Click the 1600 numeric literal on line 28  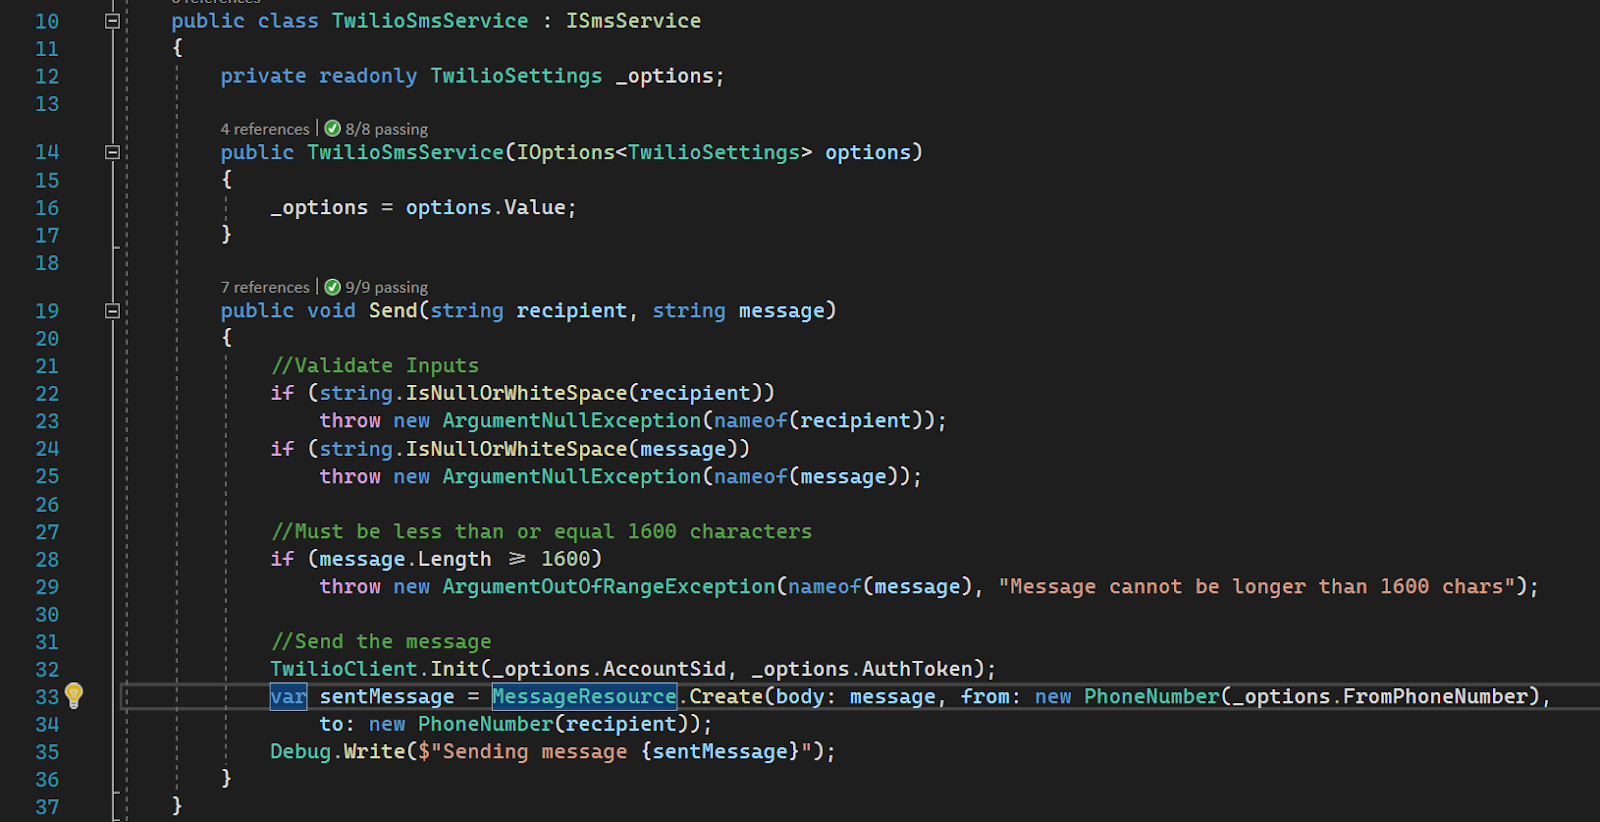coord(566,559)
